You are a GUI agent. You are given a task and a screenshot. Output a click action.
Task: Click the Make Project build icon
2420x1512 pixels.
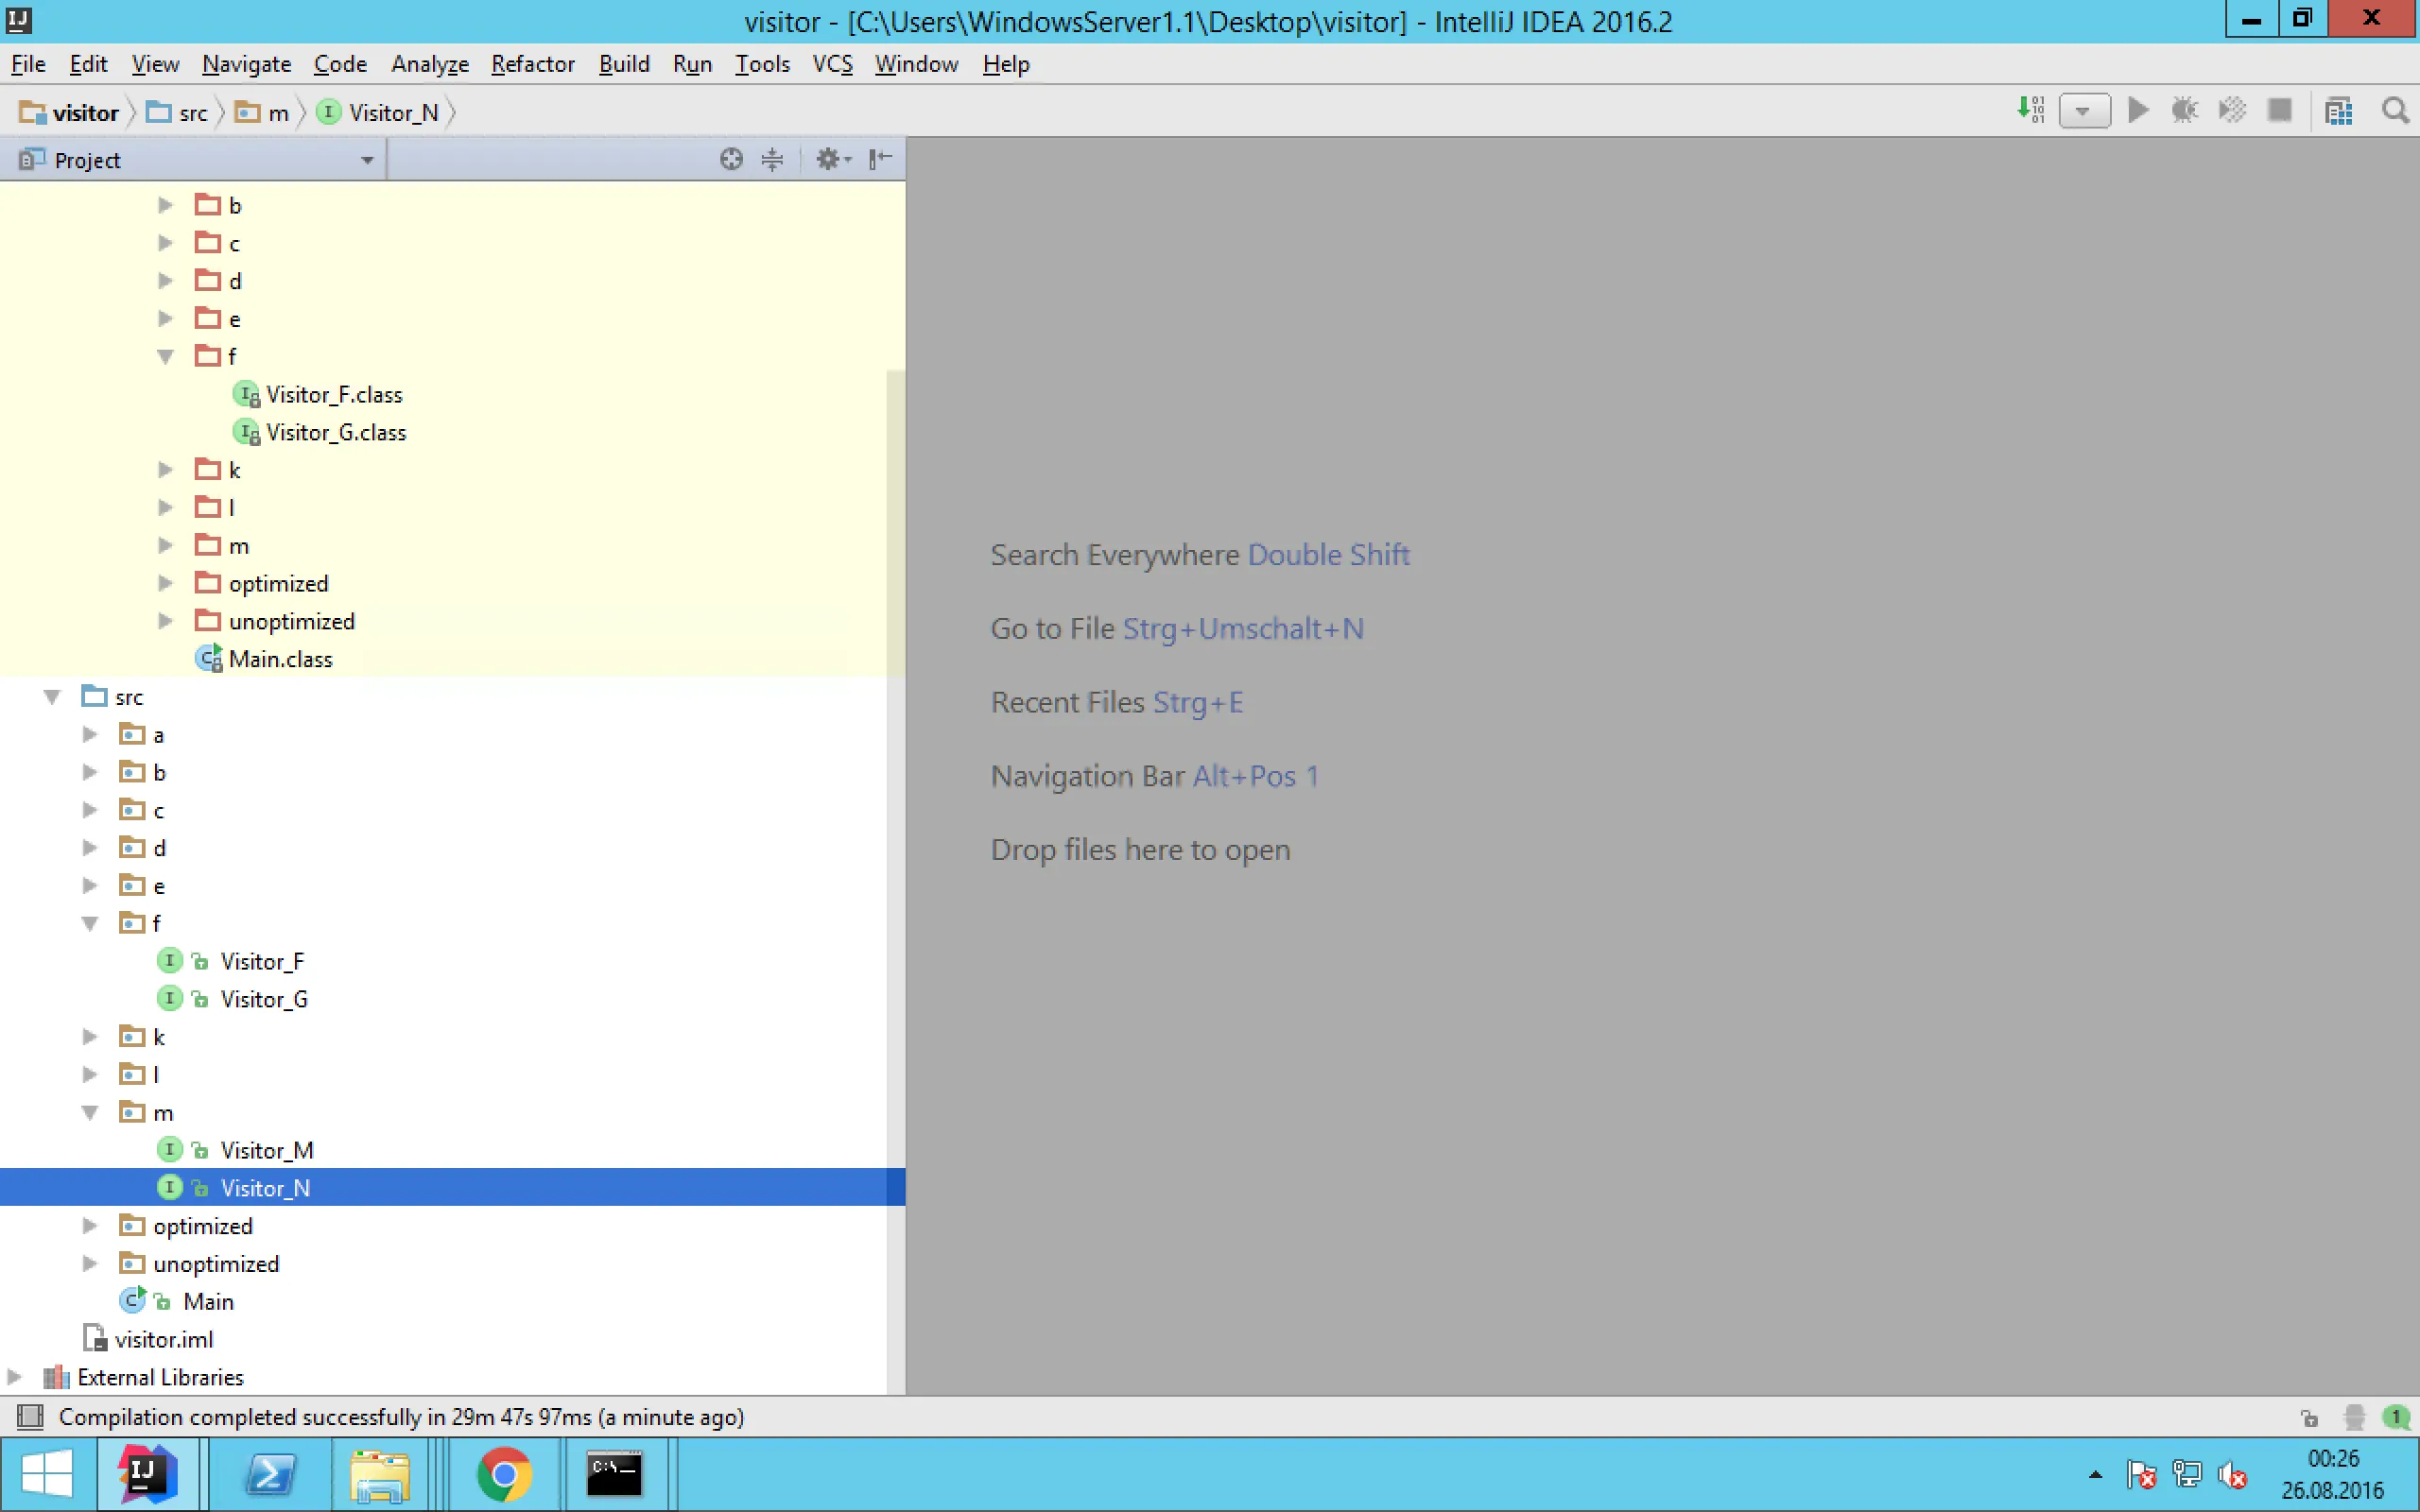[x=2030, y=110]
